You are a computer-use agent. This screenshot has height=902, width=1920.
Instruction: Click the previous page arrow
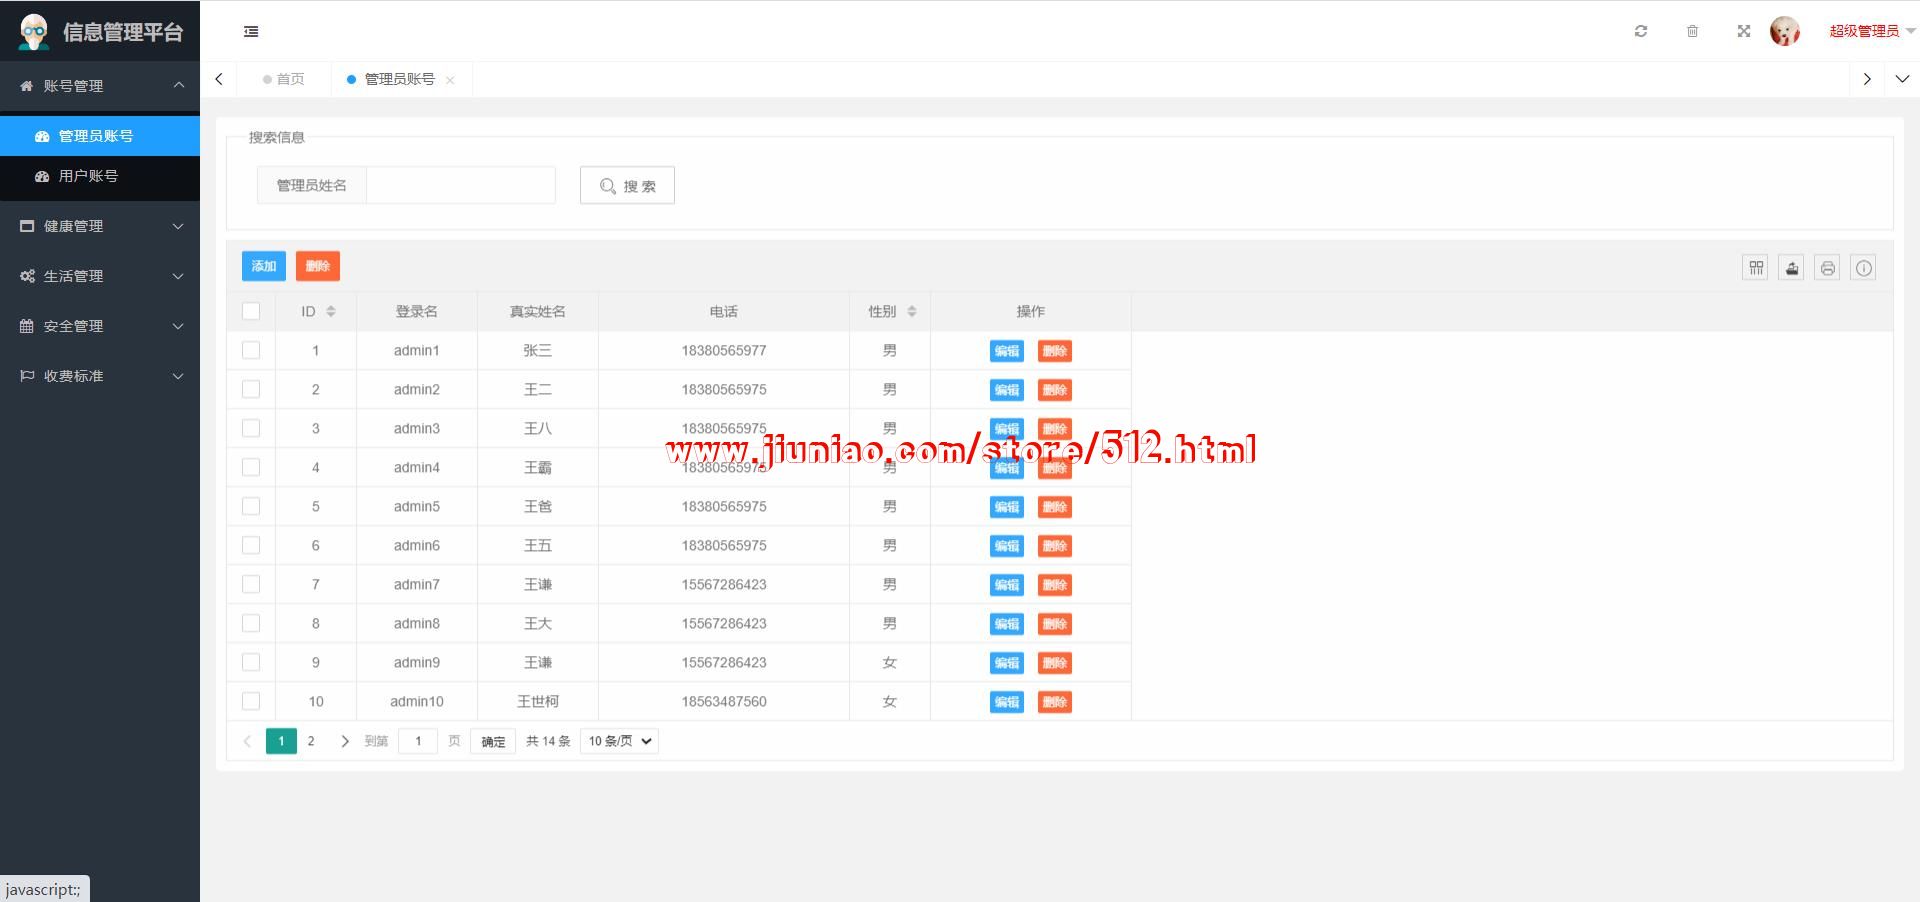[247, 741]
